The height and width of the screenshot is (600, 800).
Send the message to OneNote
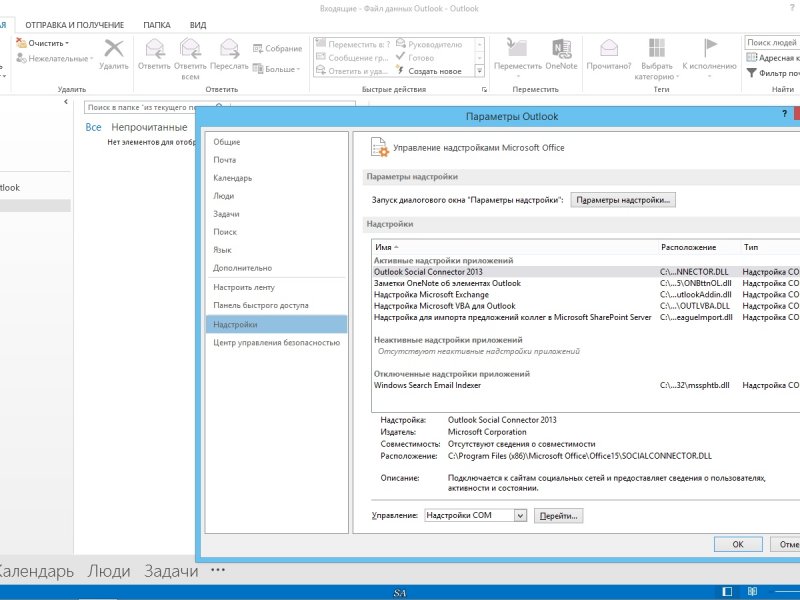click(561, 54)
